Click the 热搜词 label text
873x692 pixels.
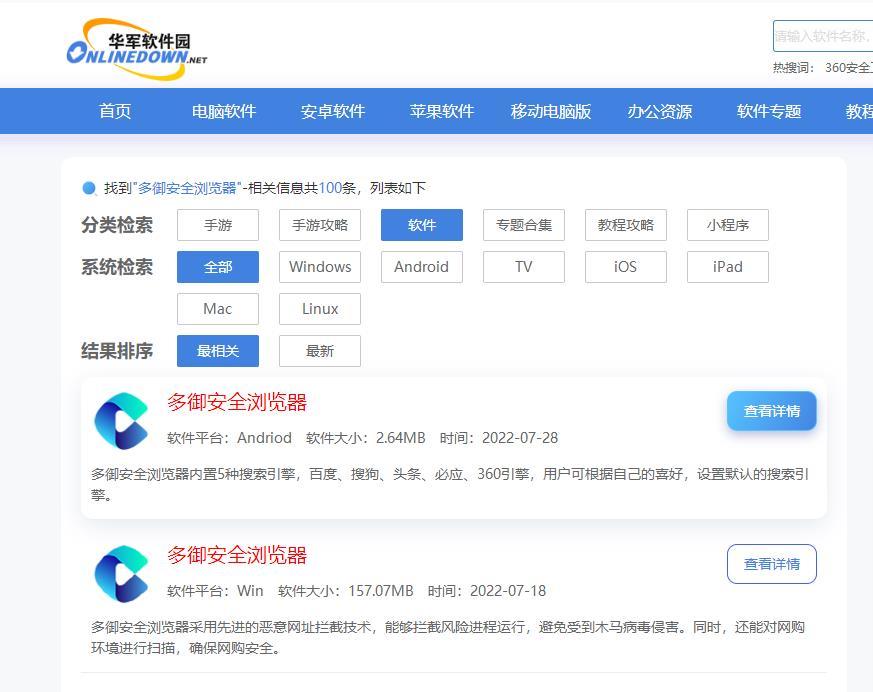(793, 68)
